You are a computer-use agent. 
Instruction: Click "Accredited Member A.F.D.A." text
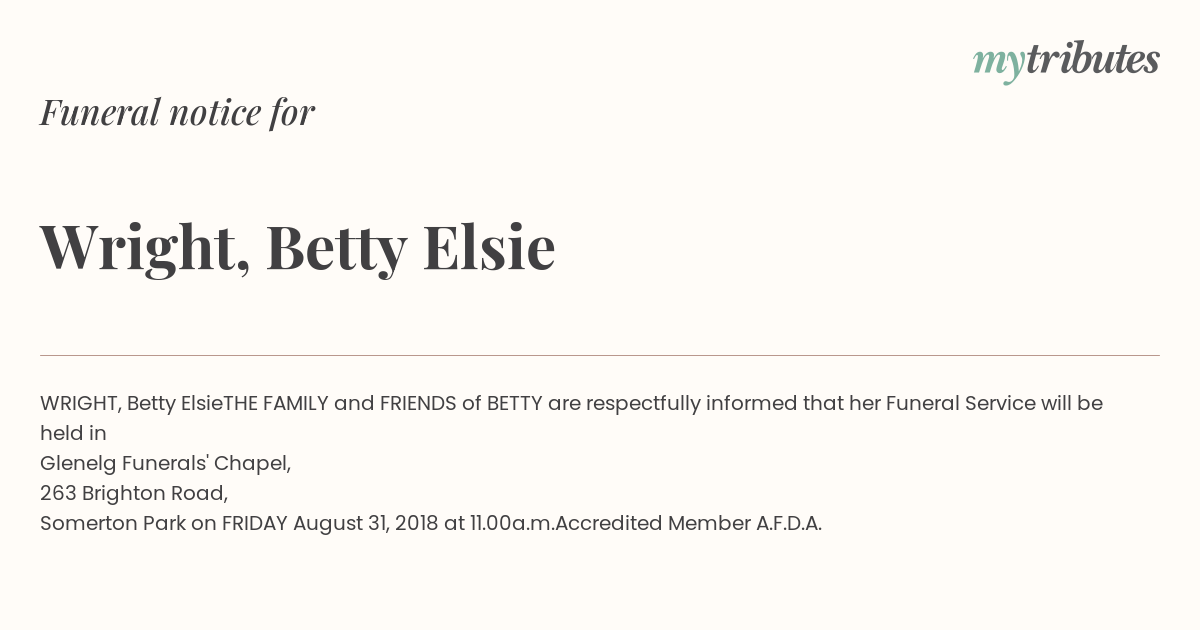tap(688, 523)
